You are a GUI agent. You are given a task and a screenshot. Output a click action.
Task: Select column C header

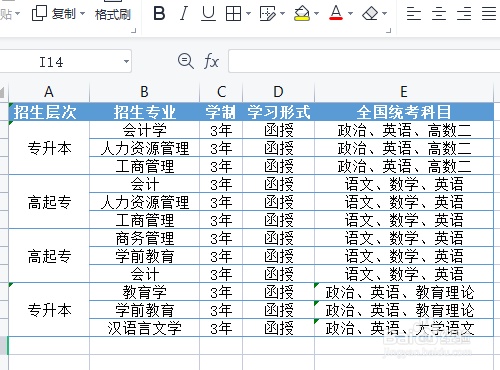(221, 92)
